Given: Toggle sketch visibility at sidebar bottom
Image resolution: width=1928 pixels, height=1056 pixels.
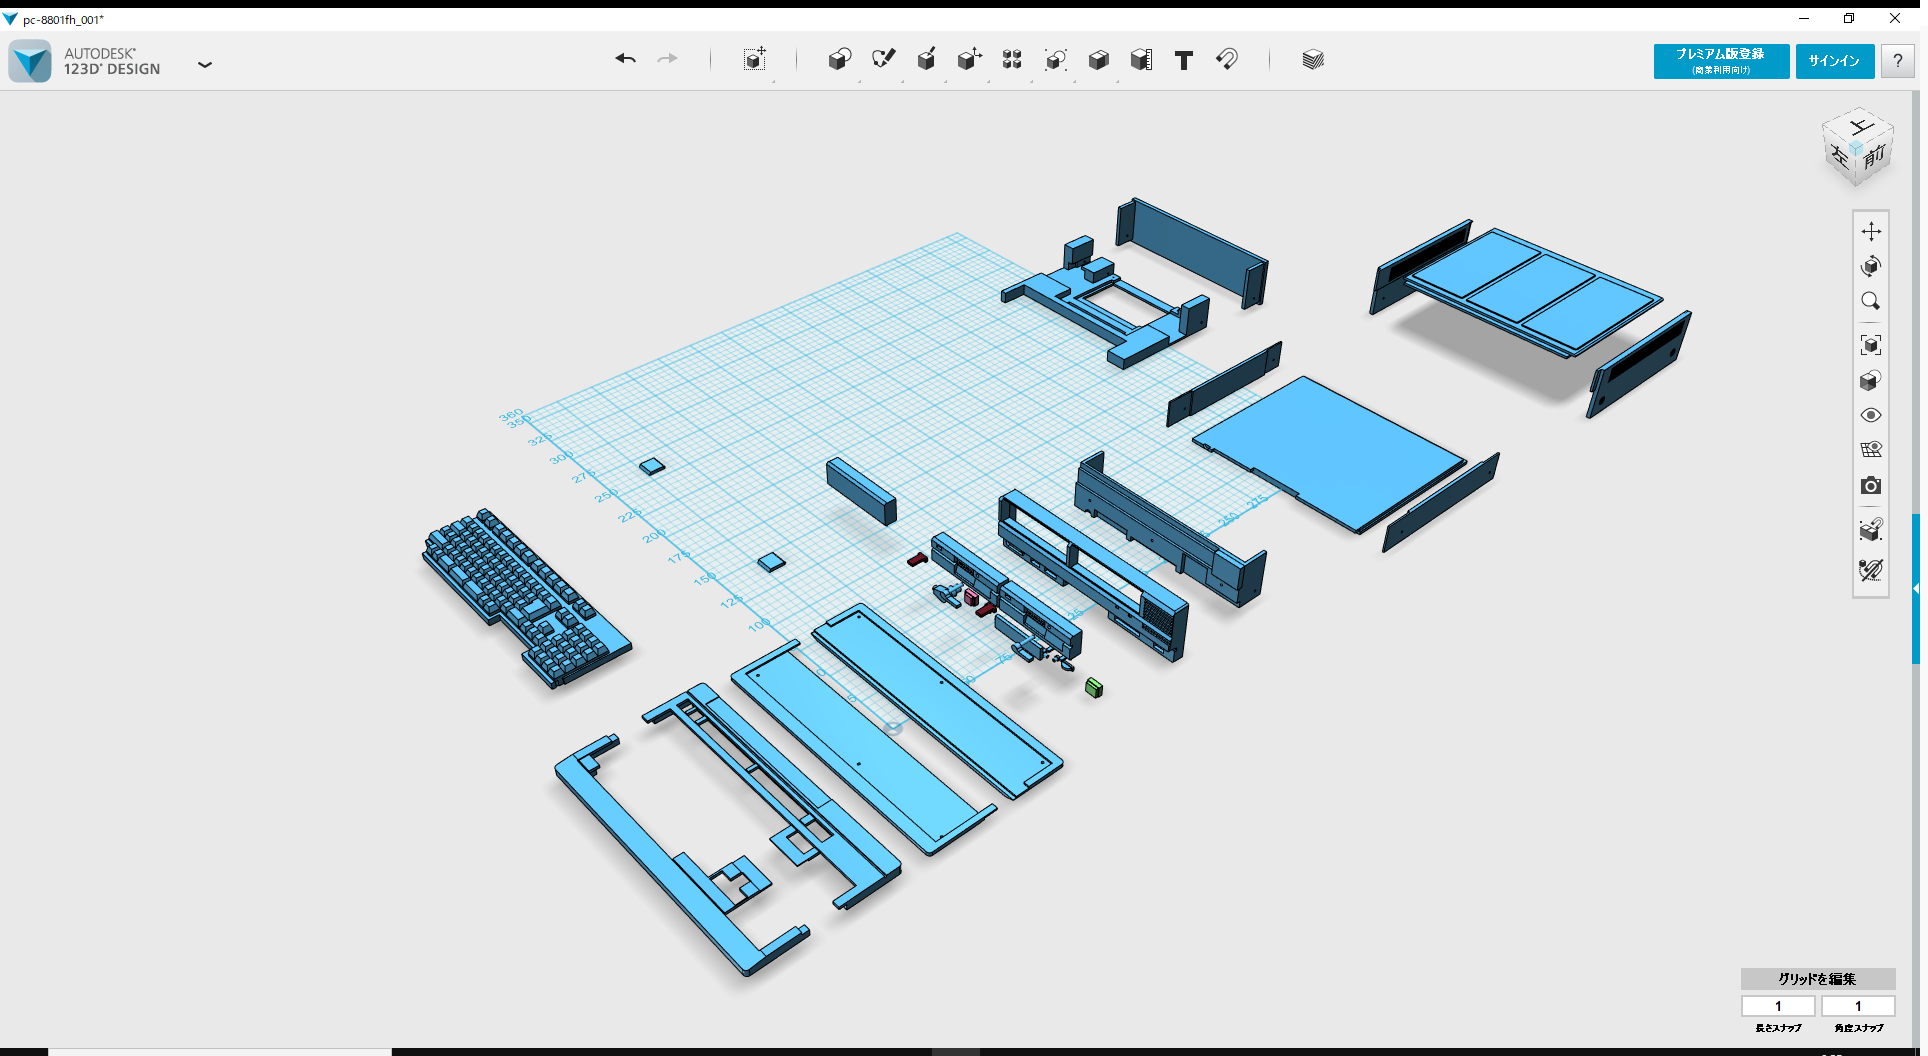Looking at the screenshot, I should 1872,570.
